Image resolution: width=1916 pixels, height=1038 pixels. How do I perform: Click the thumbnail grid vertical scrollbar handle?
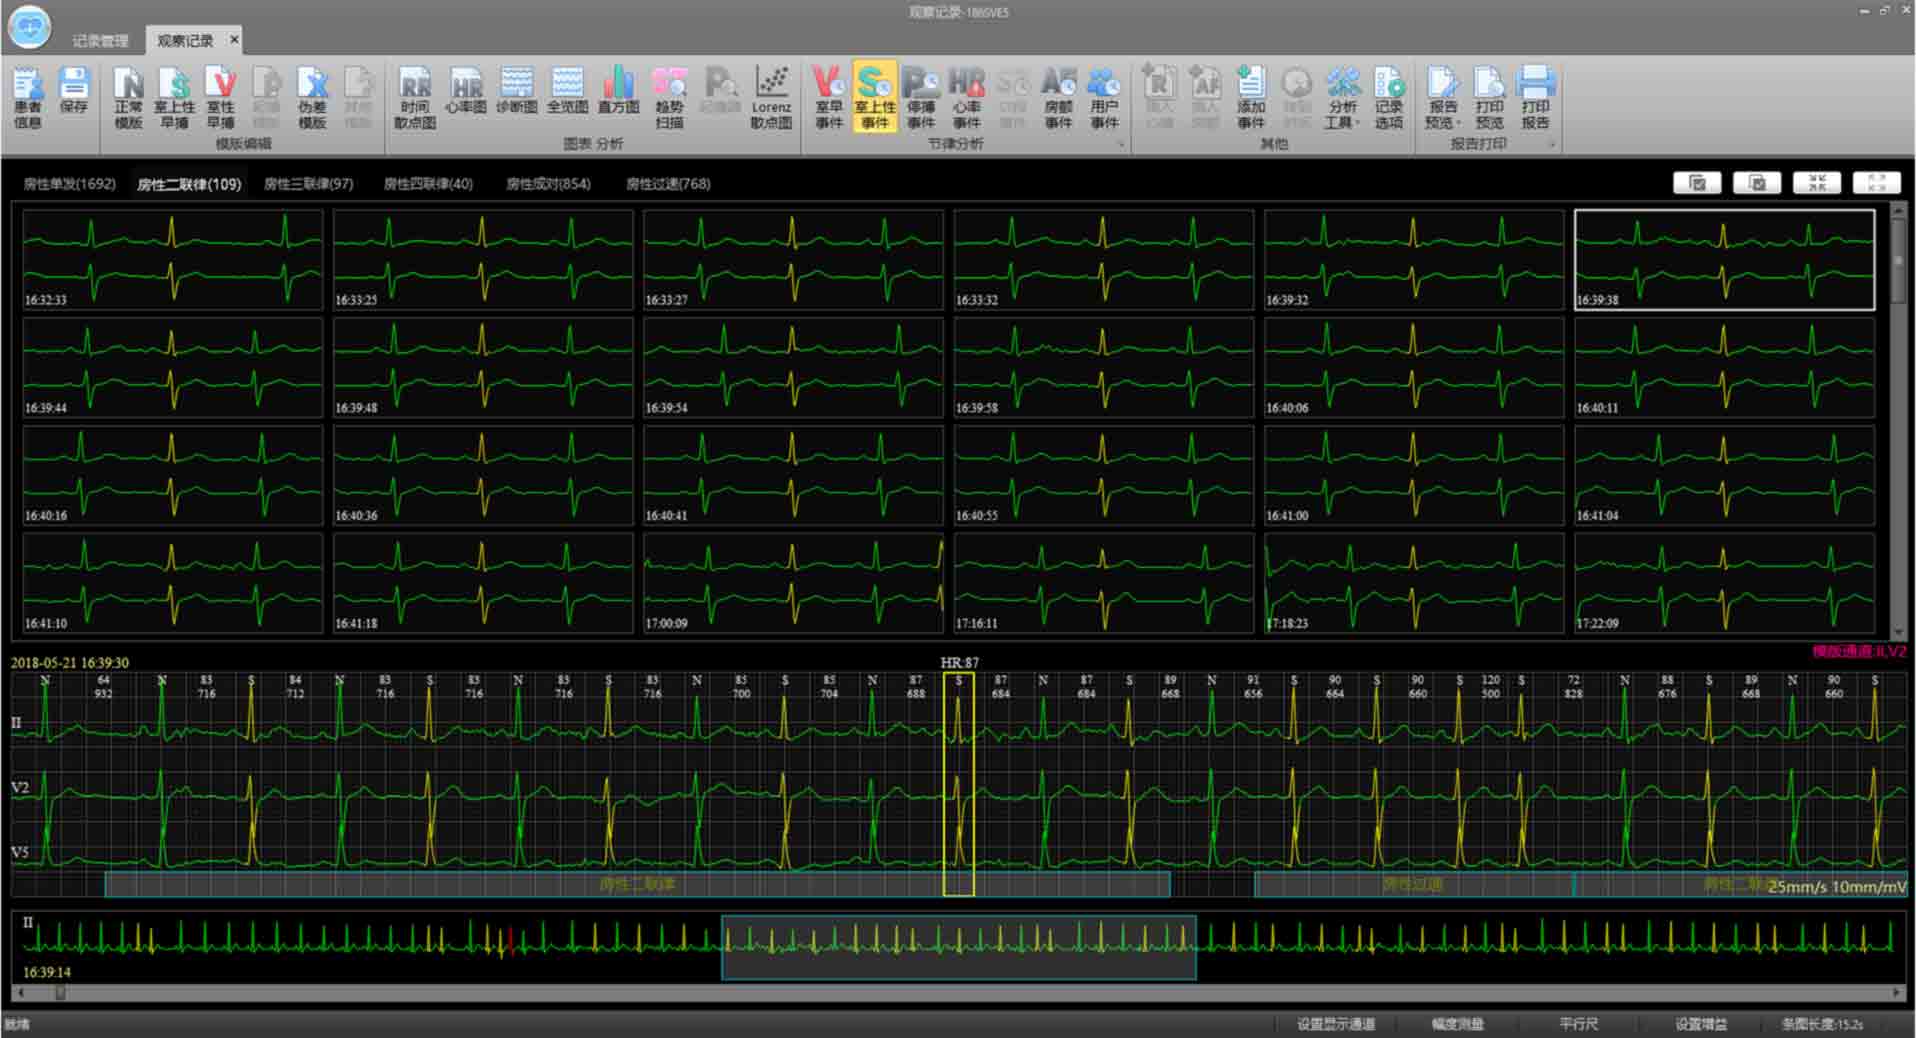pyautogui.click(x=1898, y=262)
